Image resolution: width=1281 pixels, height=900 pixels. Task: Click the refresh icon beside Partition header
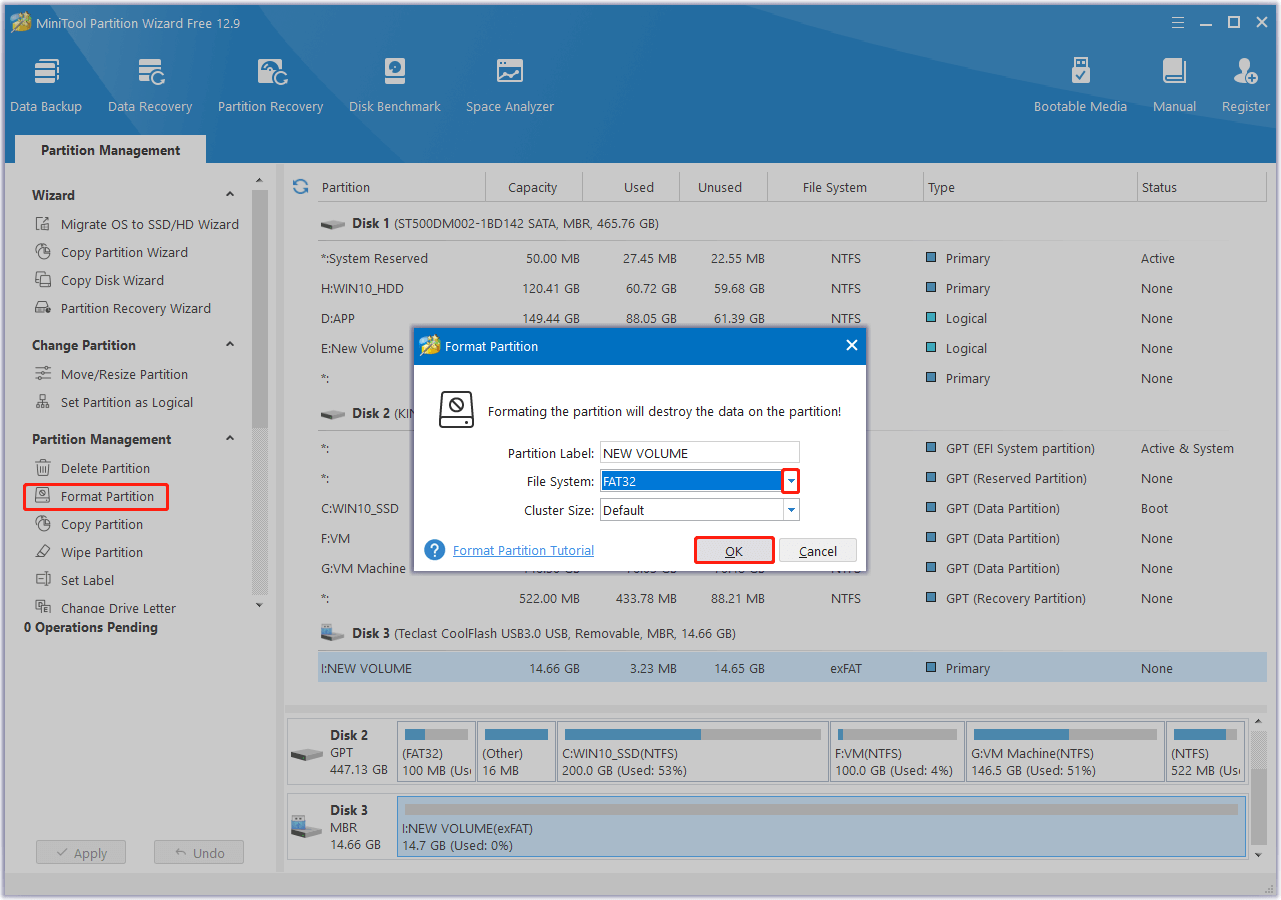pyautogui.click(x=300, y=187)
